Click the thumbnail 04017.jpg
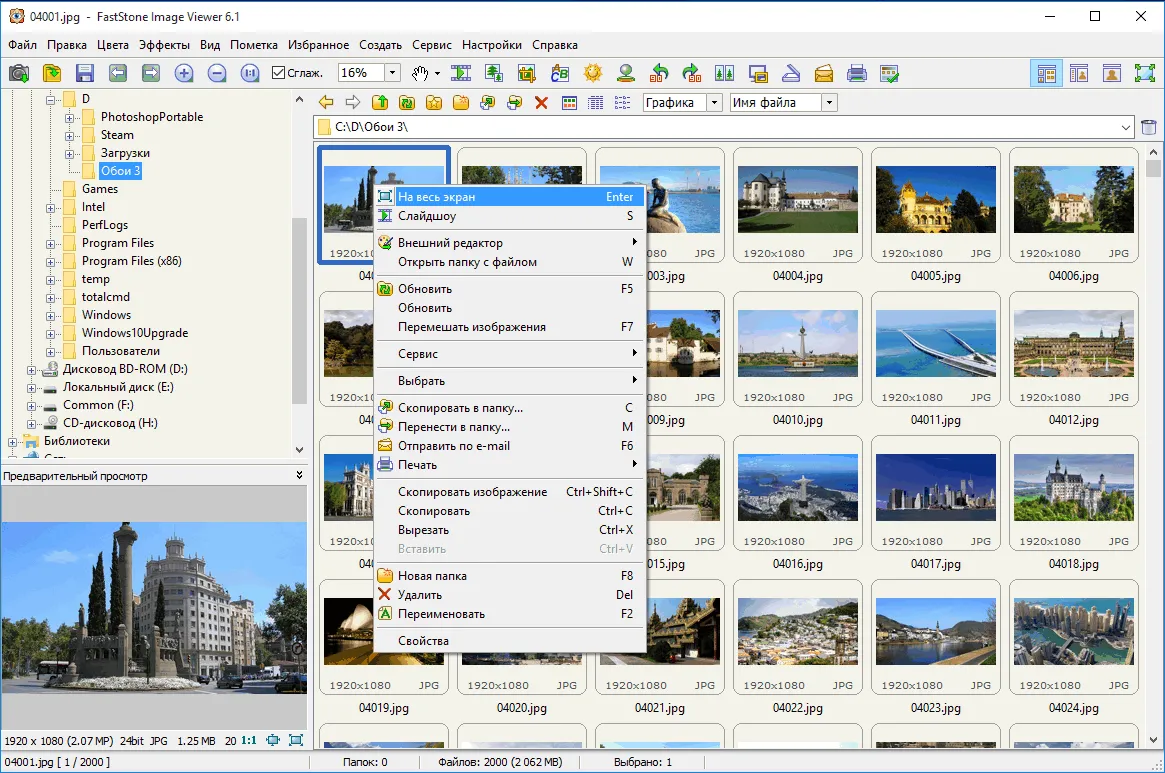The width and height of the screenshot is (1165, 773). pyautogui.click(x=935, y=504)
